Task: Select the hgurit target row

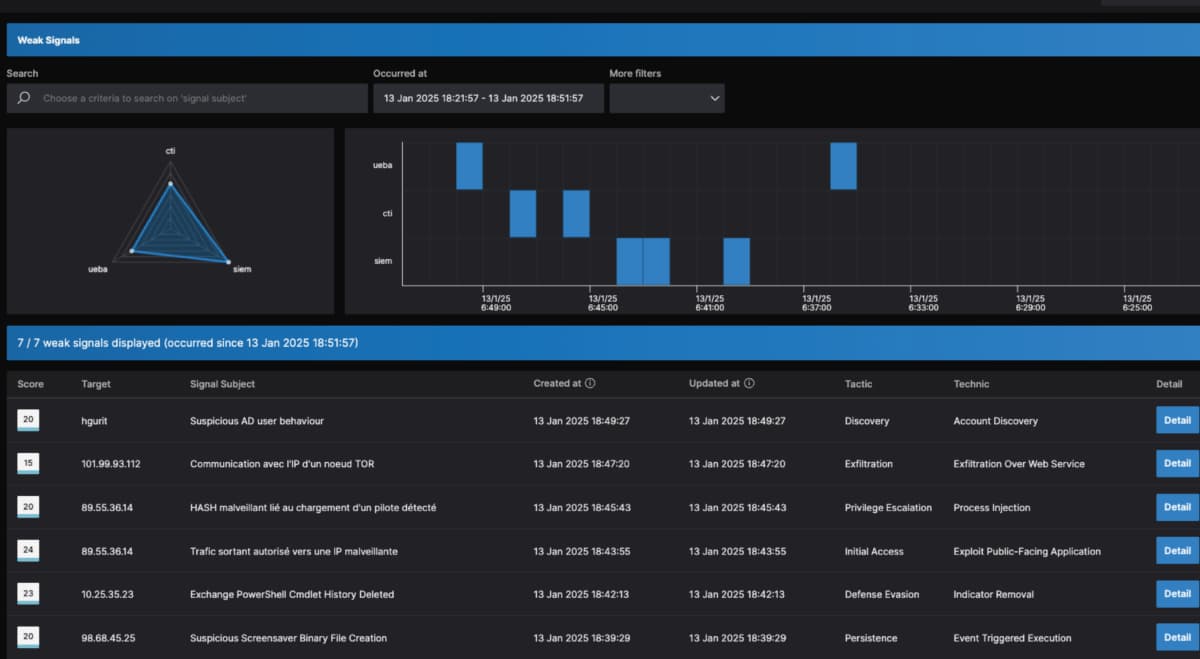Action: point(96,421)
